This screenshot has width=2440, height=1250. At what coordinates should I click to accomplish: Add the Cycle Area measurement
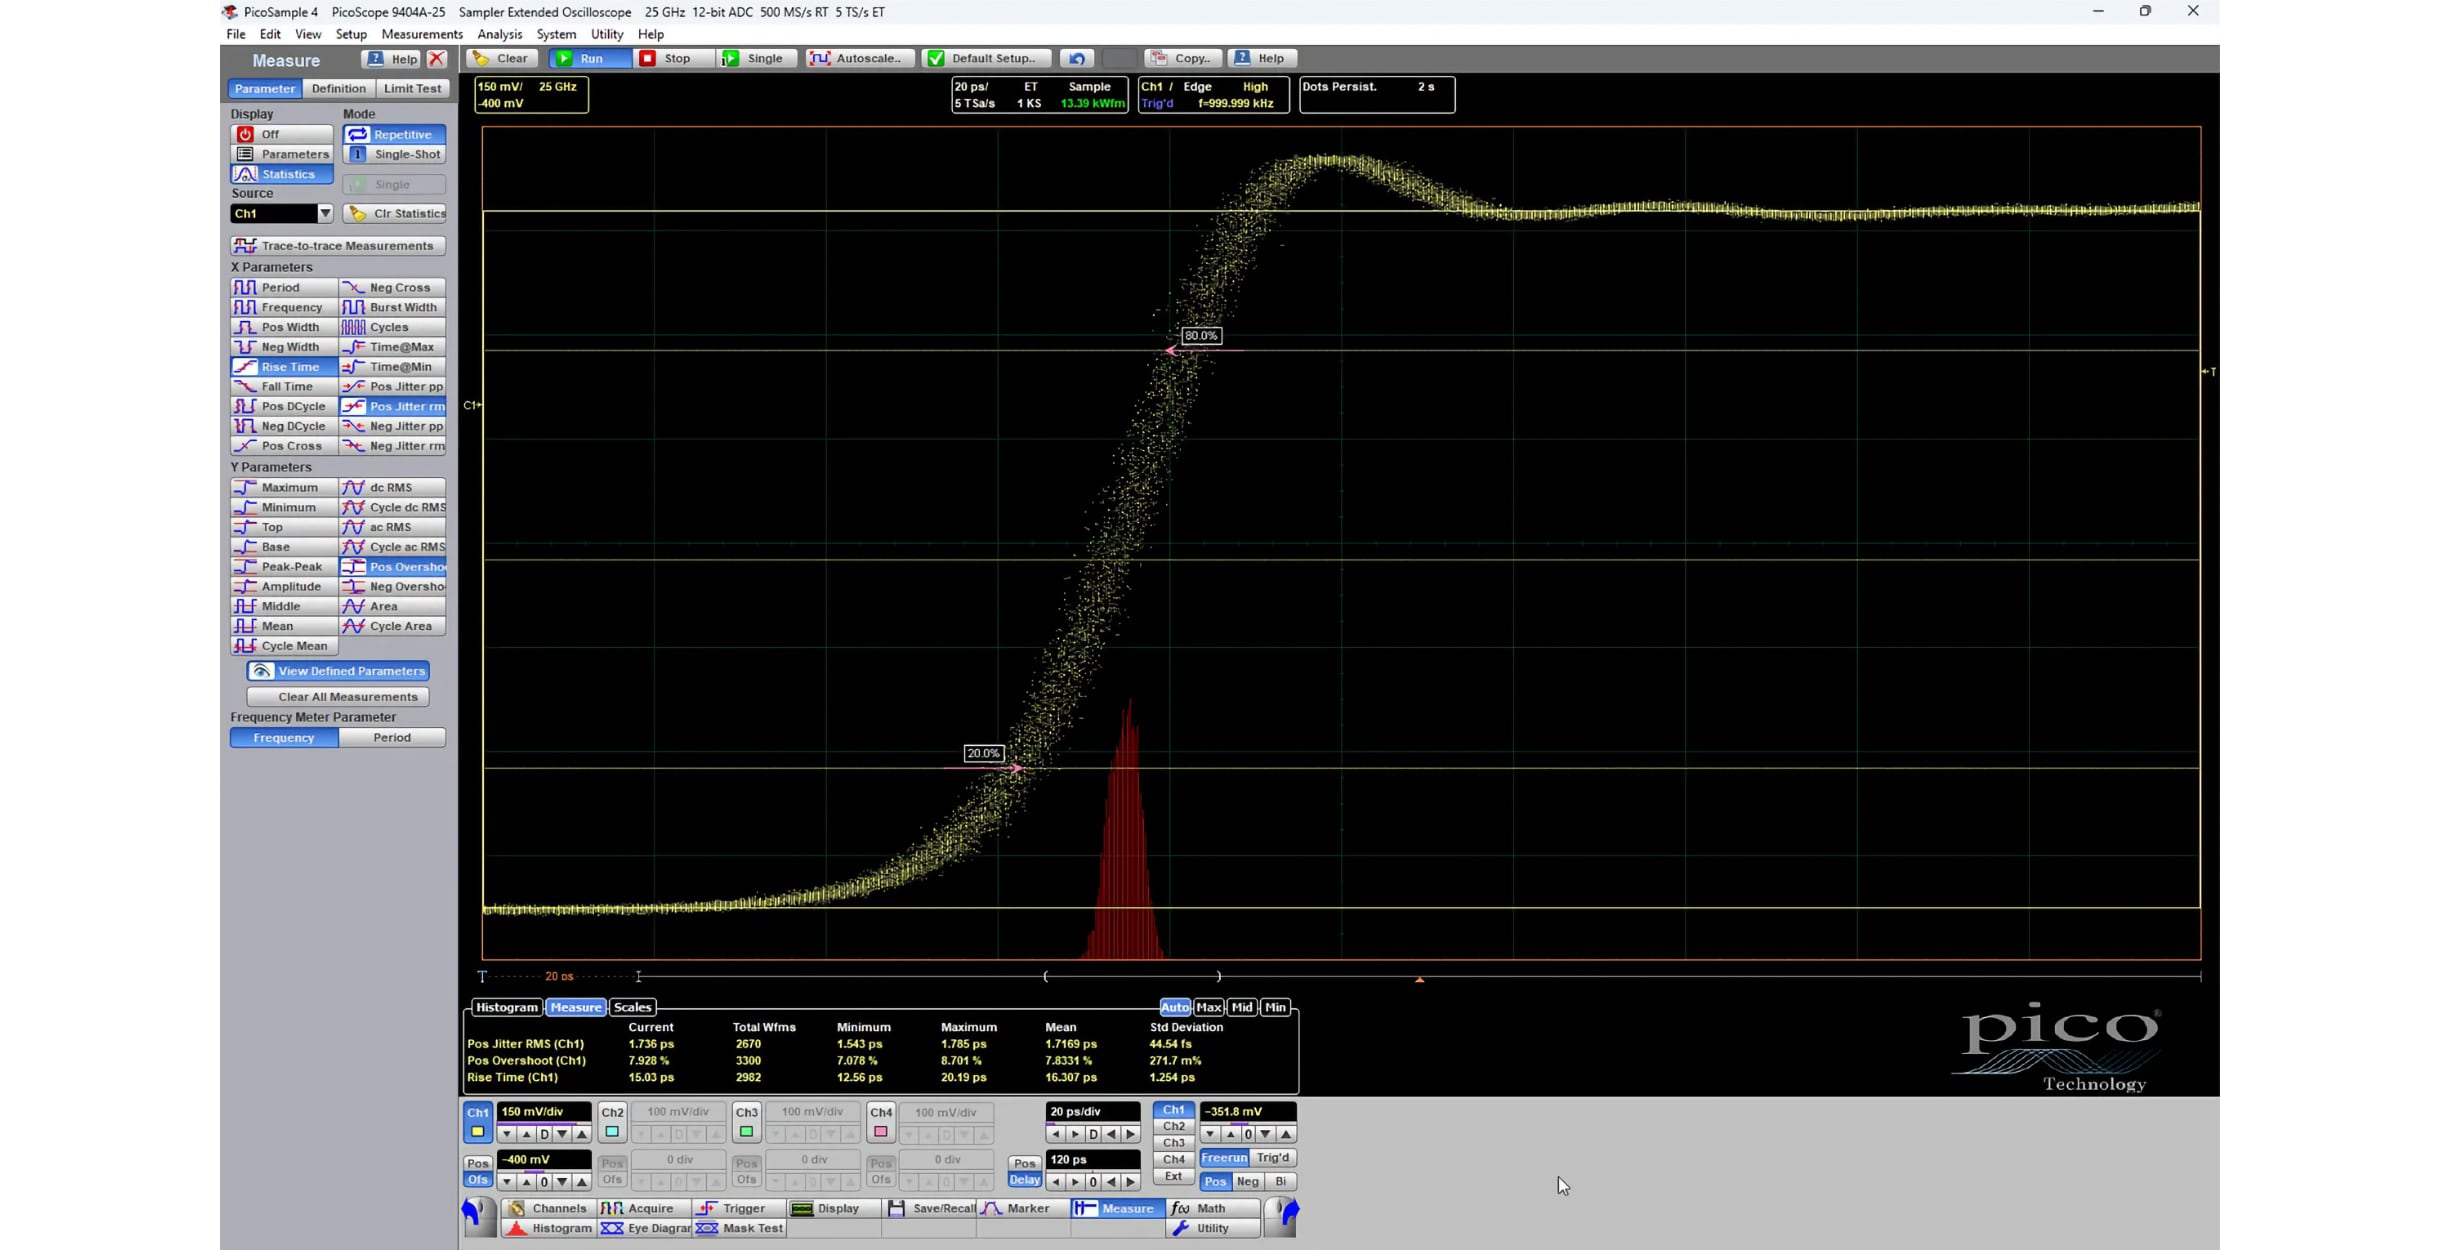tap(393, 627)
